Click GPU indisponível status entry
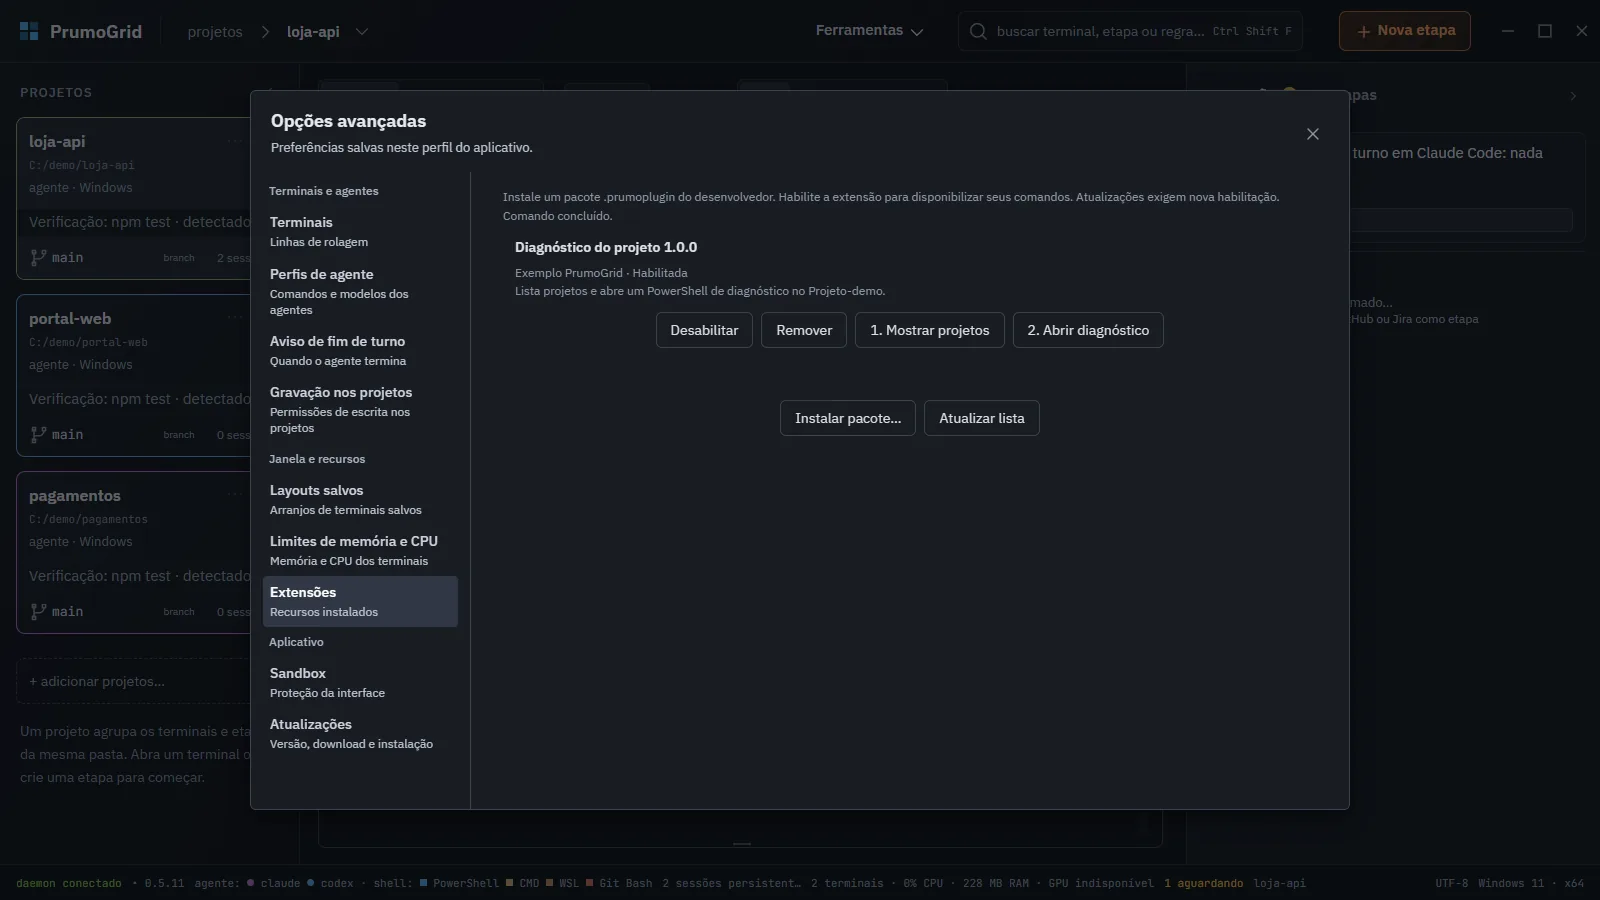The width and height of the screenshot is (1600, 900). point(1102,883)
